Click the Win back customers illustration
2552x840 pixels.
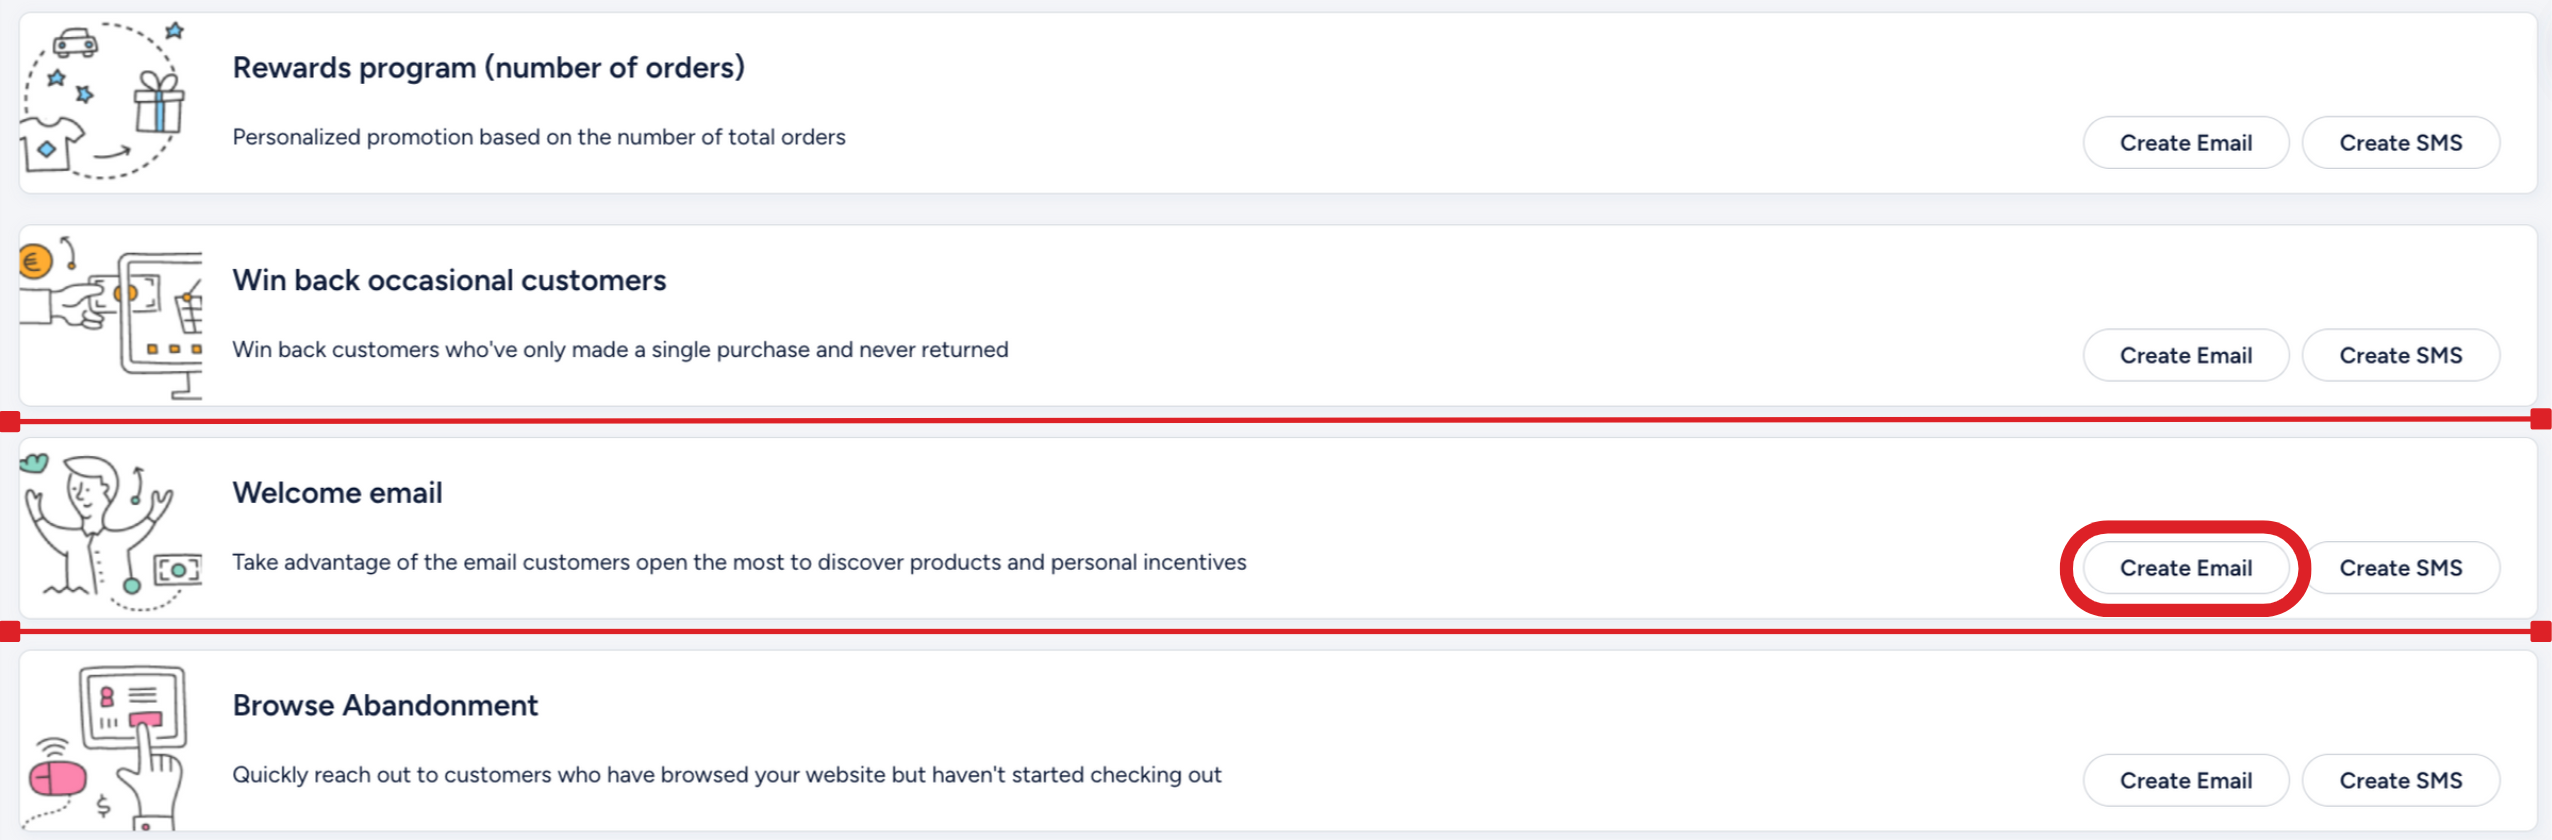point(111,317)
